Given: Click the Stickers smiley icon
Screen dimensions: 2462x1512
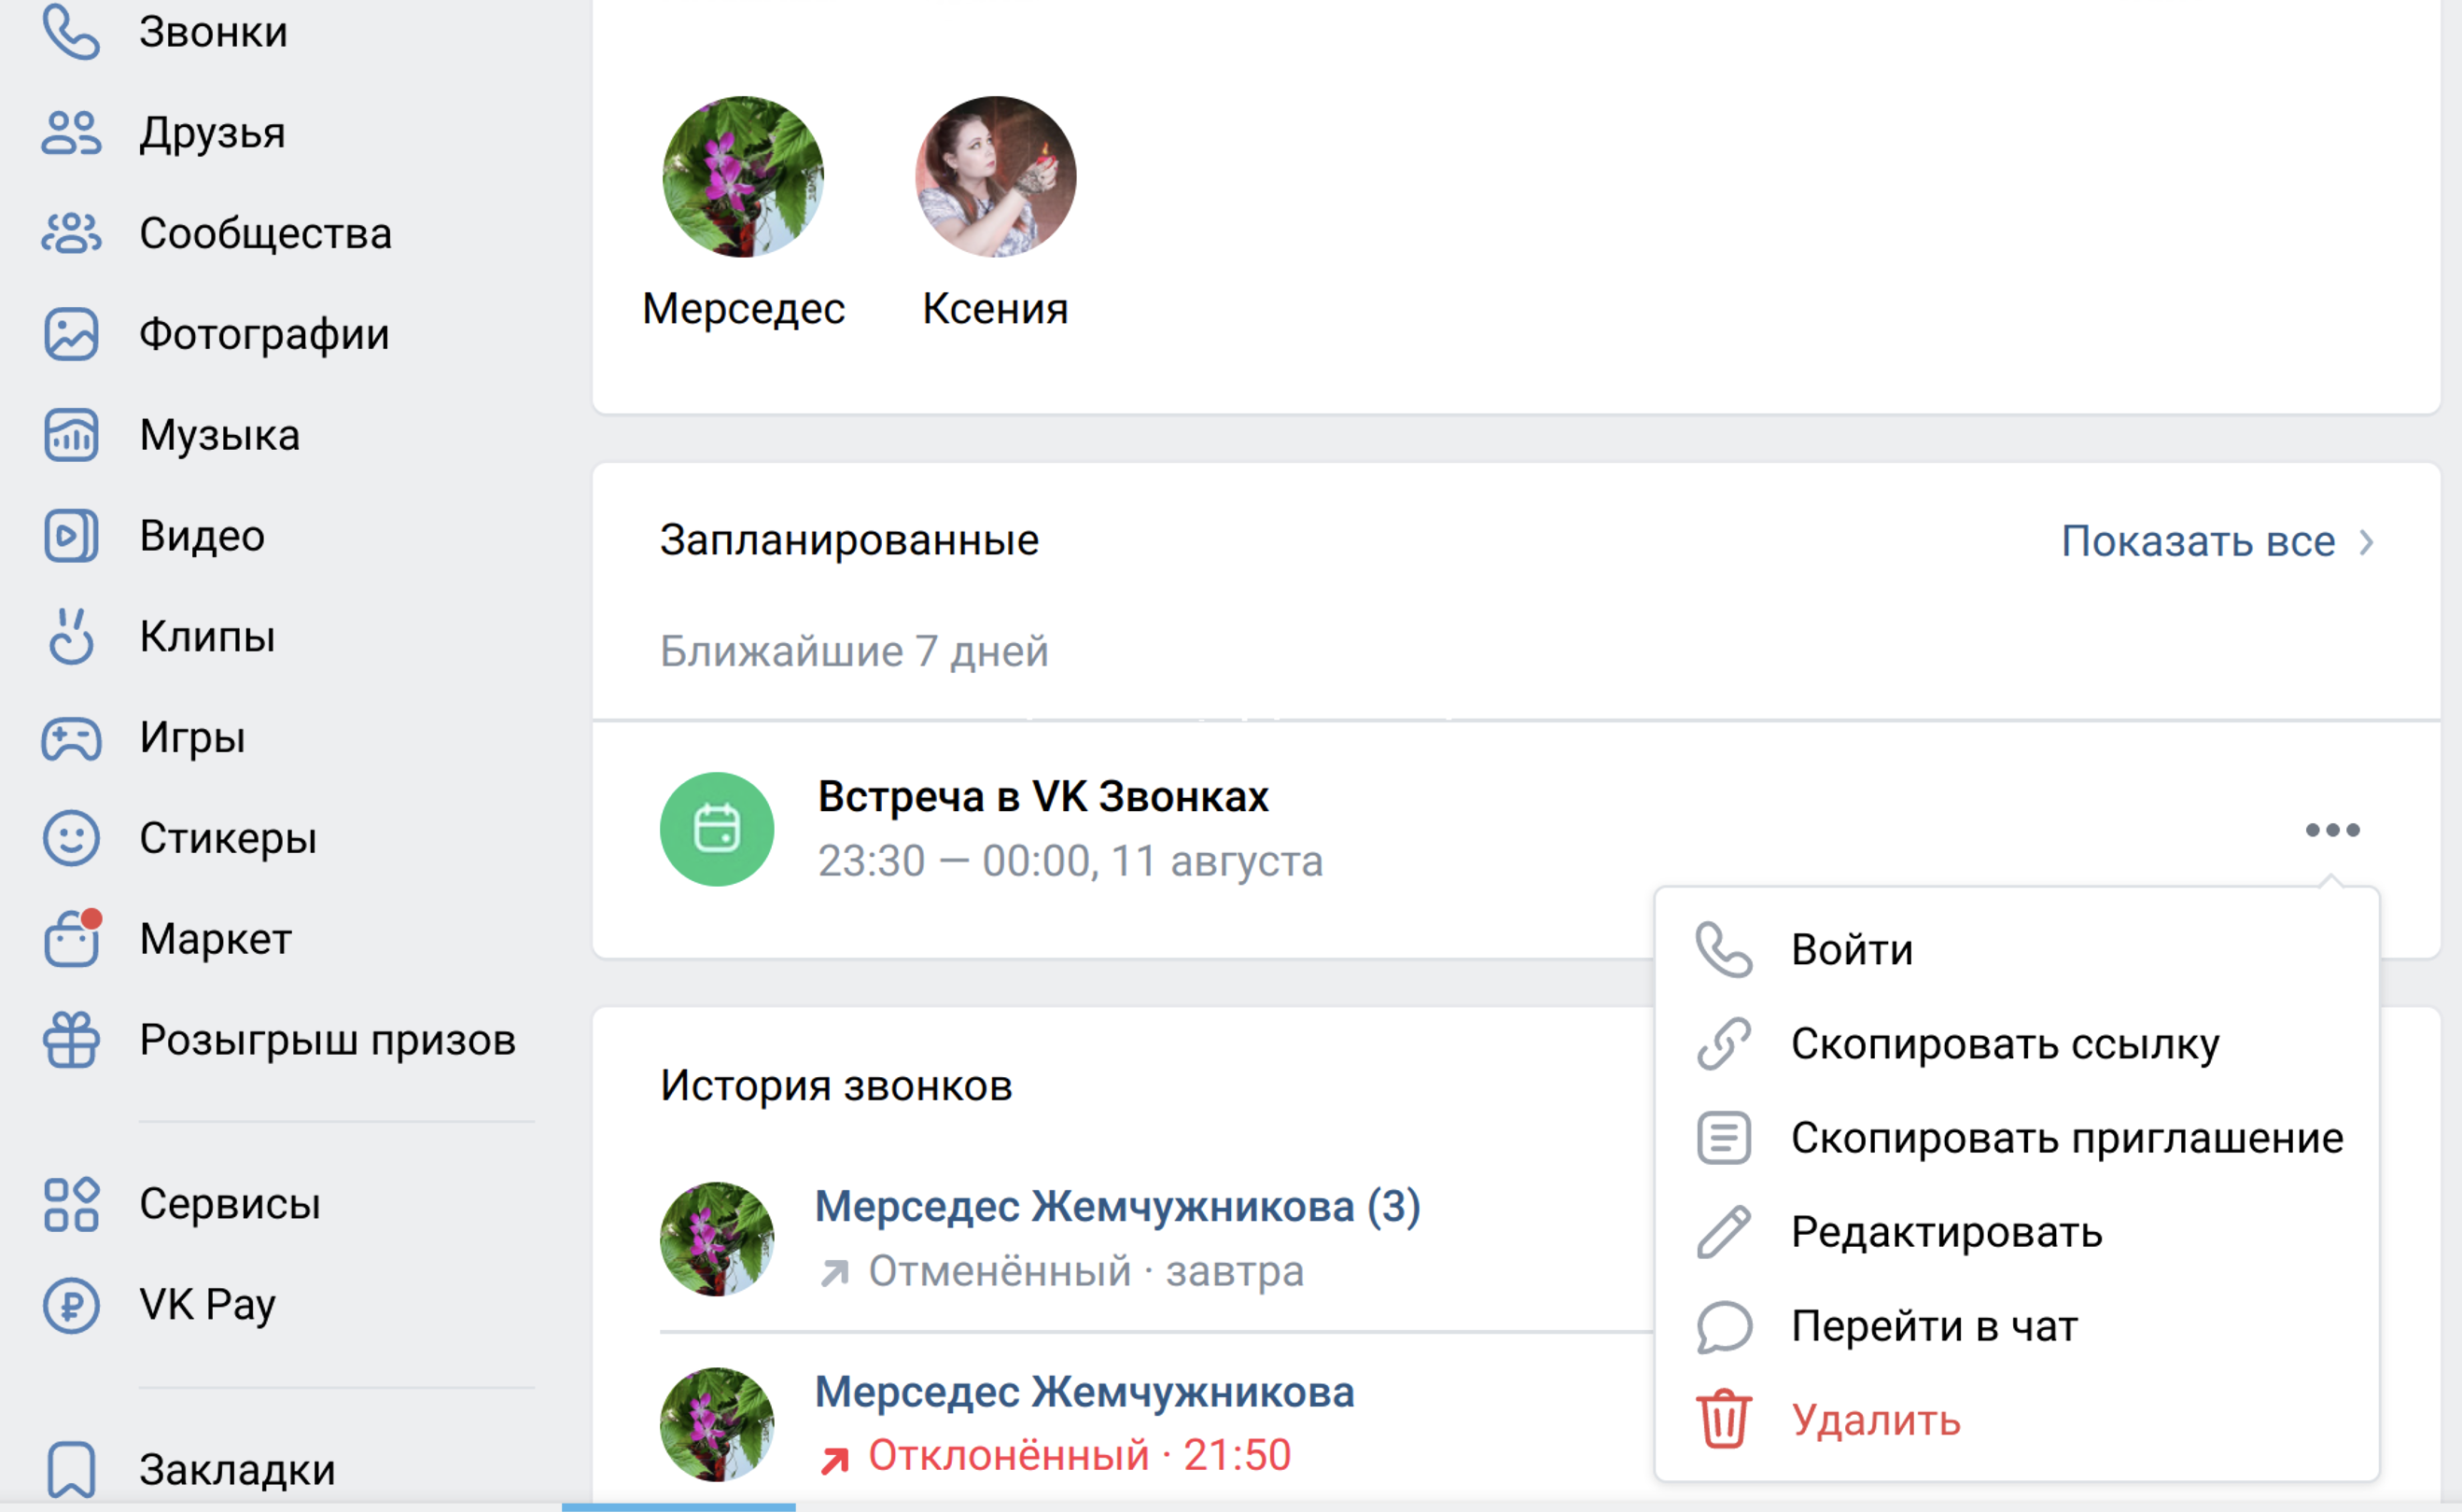Looking at the screenshot, I should pyautogui.click(x=71, y=838).
